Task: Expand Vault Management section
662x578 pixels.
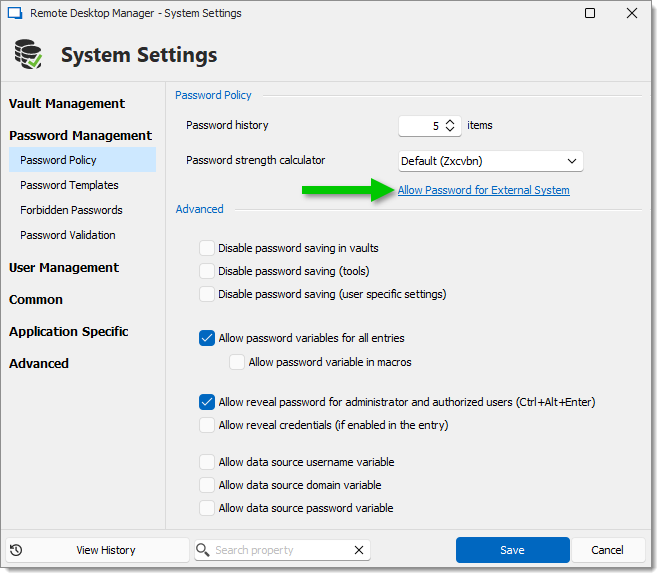Action: (x=67, y=104)
